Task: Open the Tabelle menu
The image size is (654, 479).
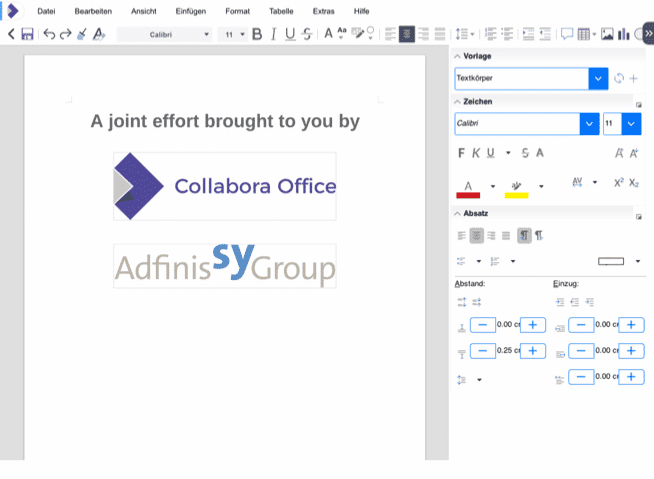Action: (282, 11)
